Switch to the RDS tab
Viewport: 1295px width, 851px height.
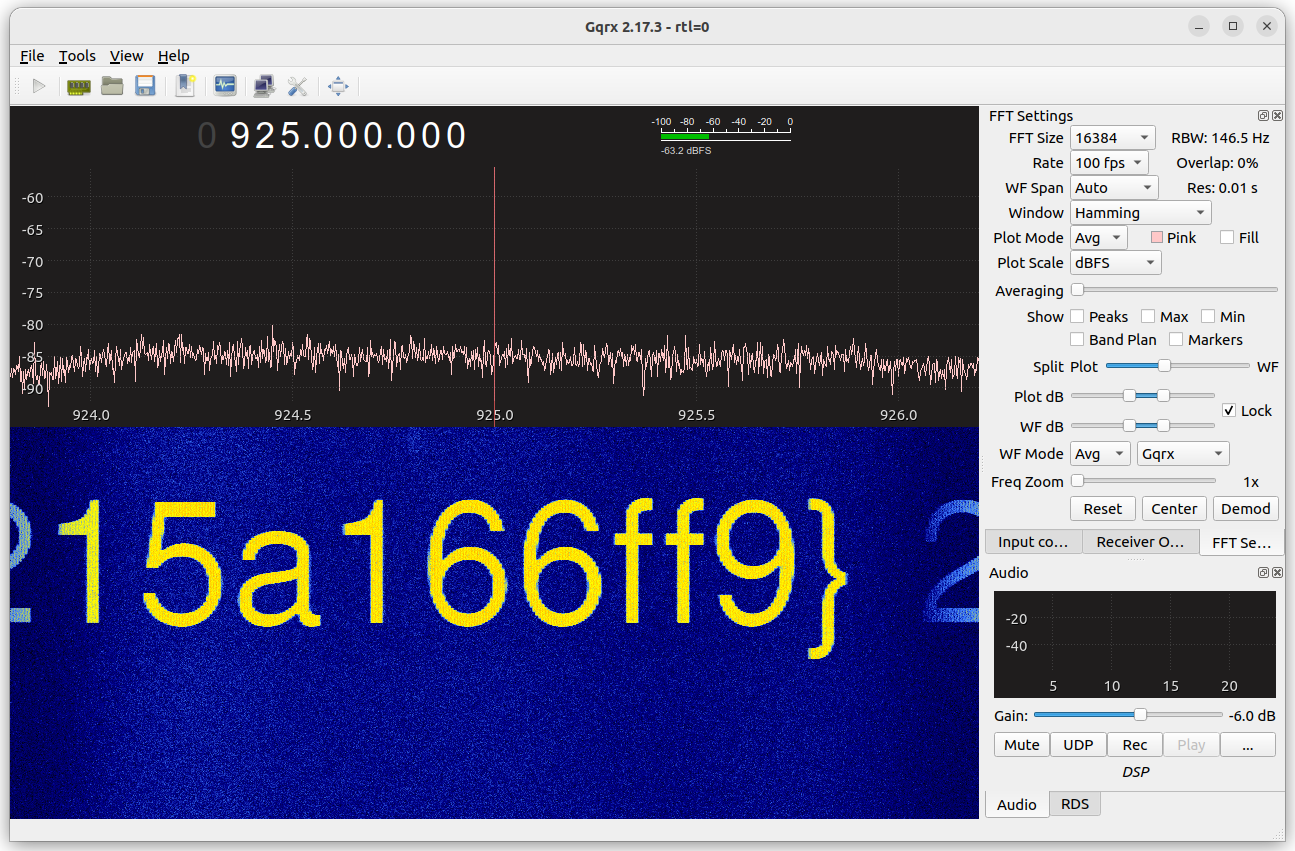pos(1074,803)
